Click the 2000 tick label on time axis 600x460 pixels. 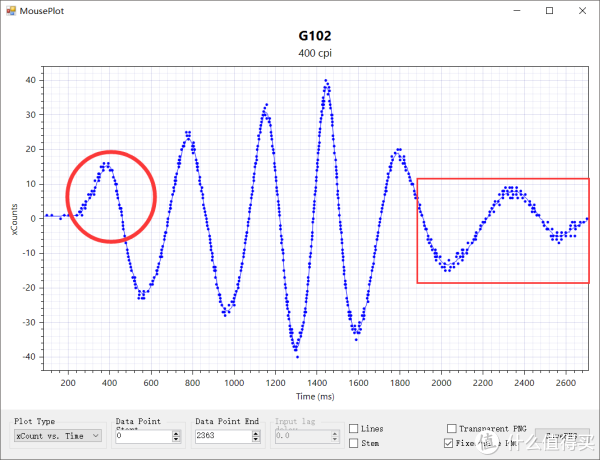(x=441, y=383)
